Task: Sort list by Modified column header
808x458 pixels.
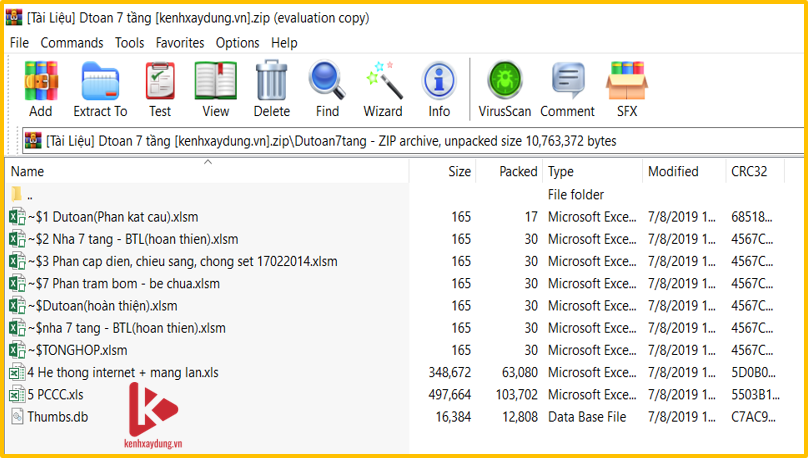Action: [x=673, y=172]
